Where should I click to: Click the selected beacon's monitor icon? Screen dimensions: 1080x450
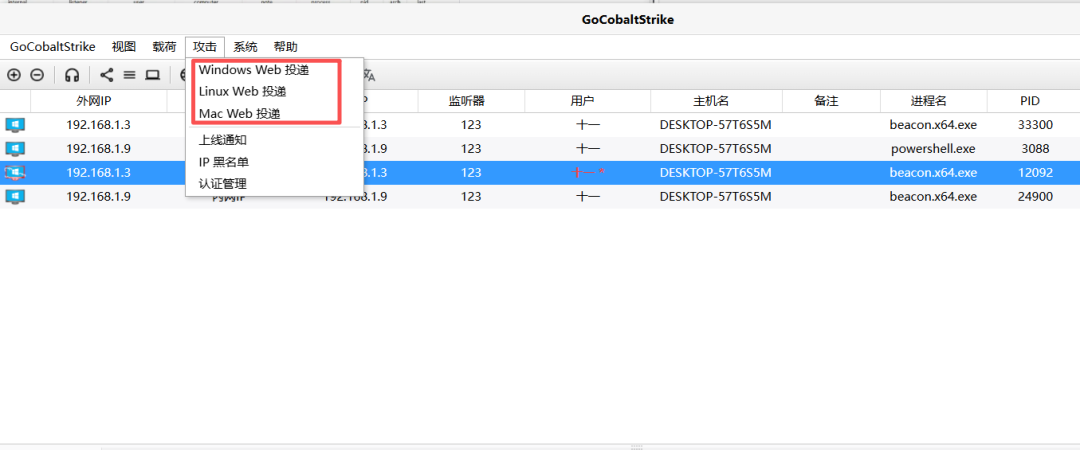coord(15,172)
